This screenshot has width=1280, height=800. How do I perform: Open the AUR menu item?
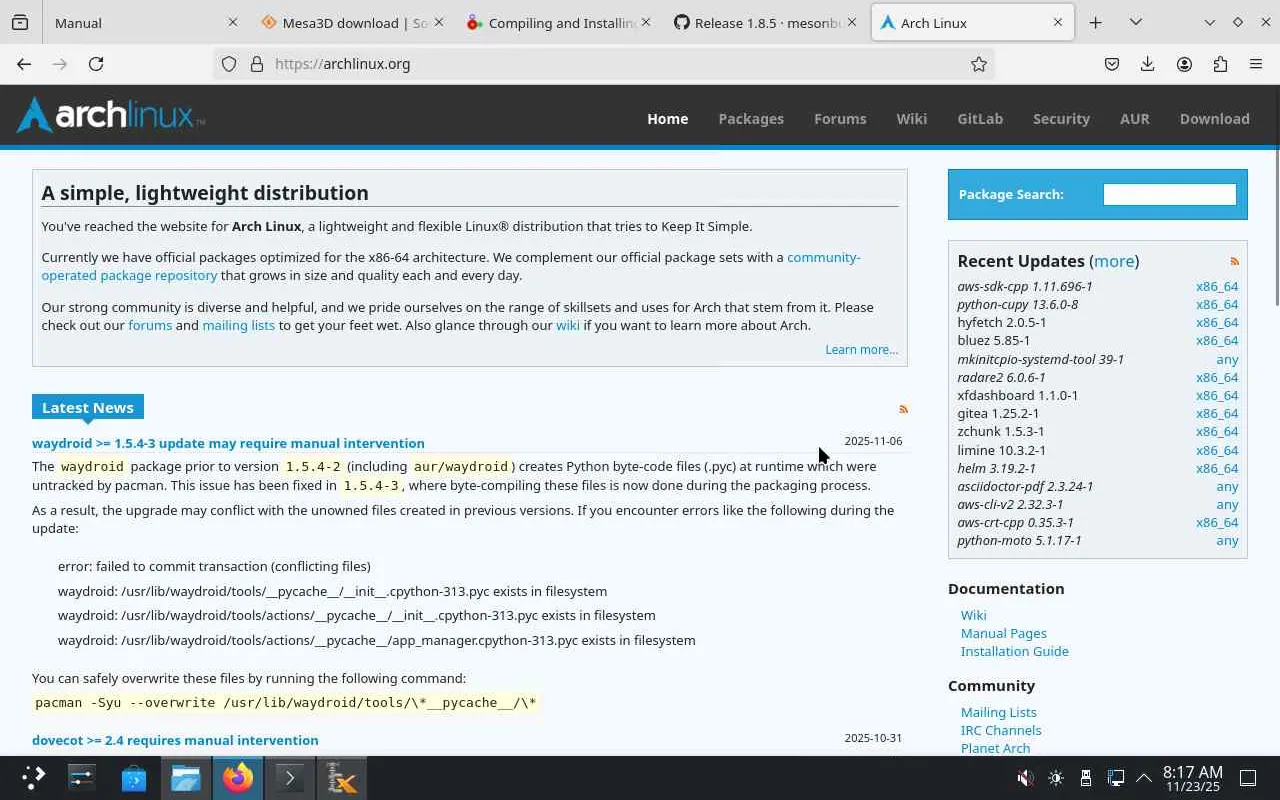pos(1135,118)
